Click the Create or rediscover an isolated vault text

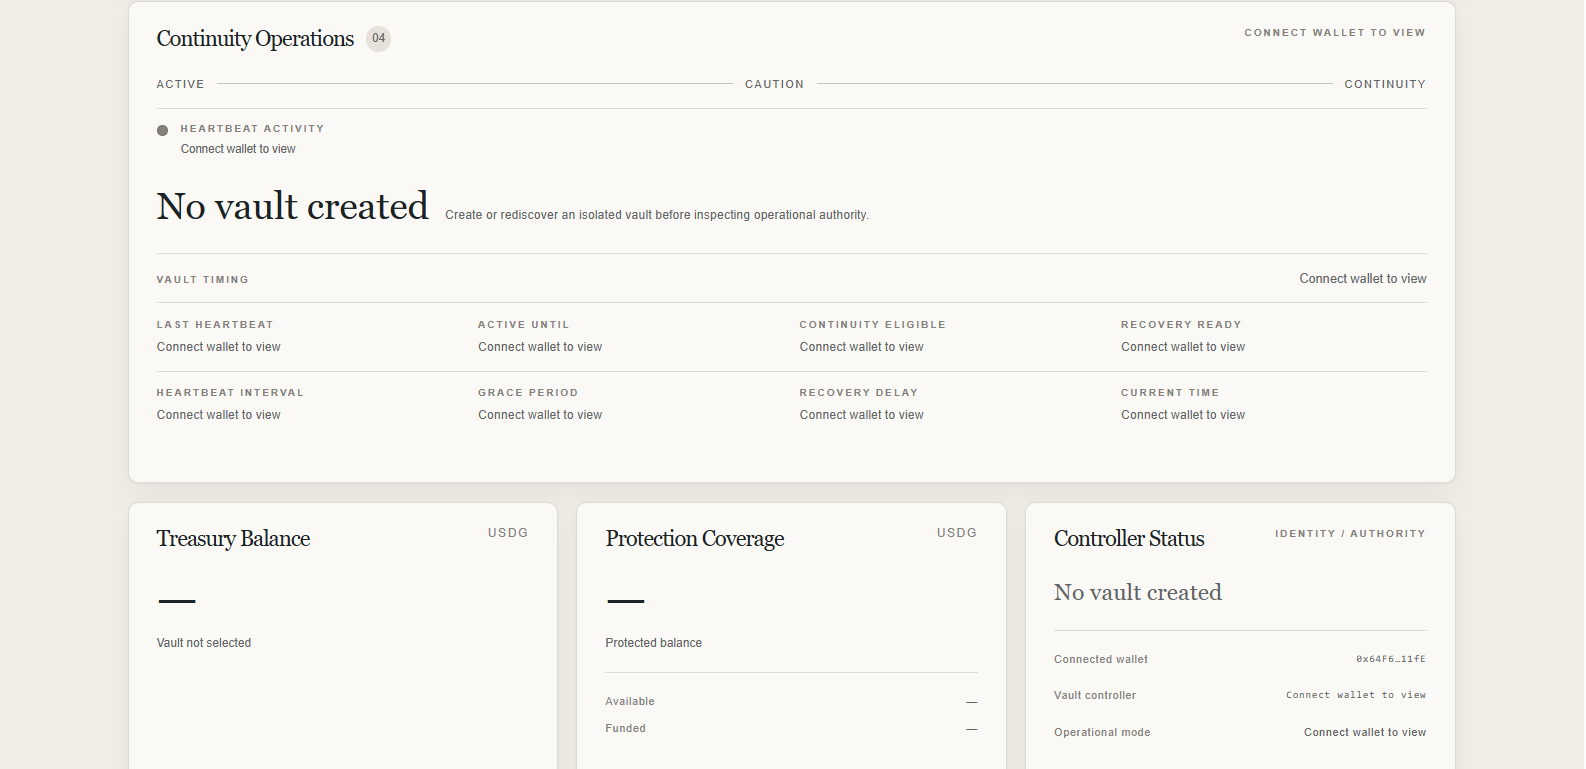coord(657,215)
